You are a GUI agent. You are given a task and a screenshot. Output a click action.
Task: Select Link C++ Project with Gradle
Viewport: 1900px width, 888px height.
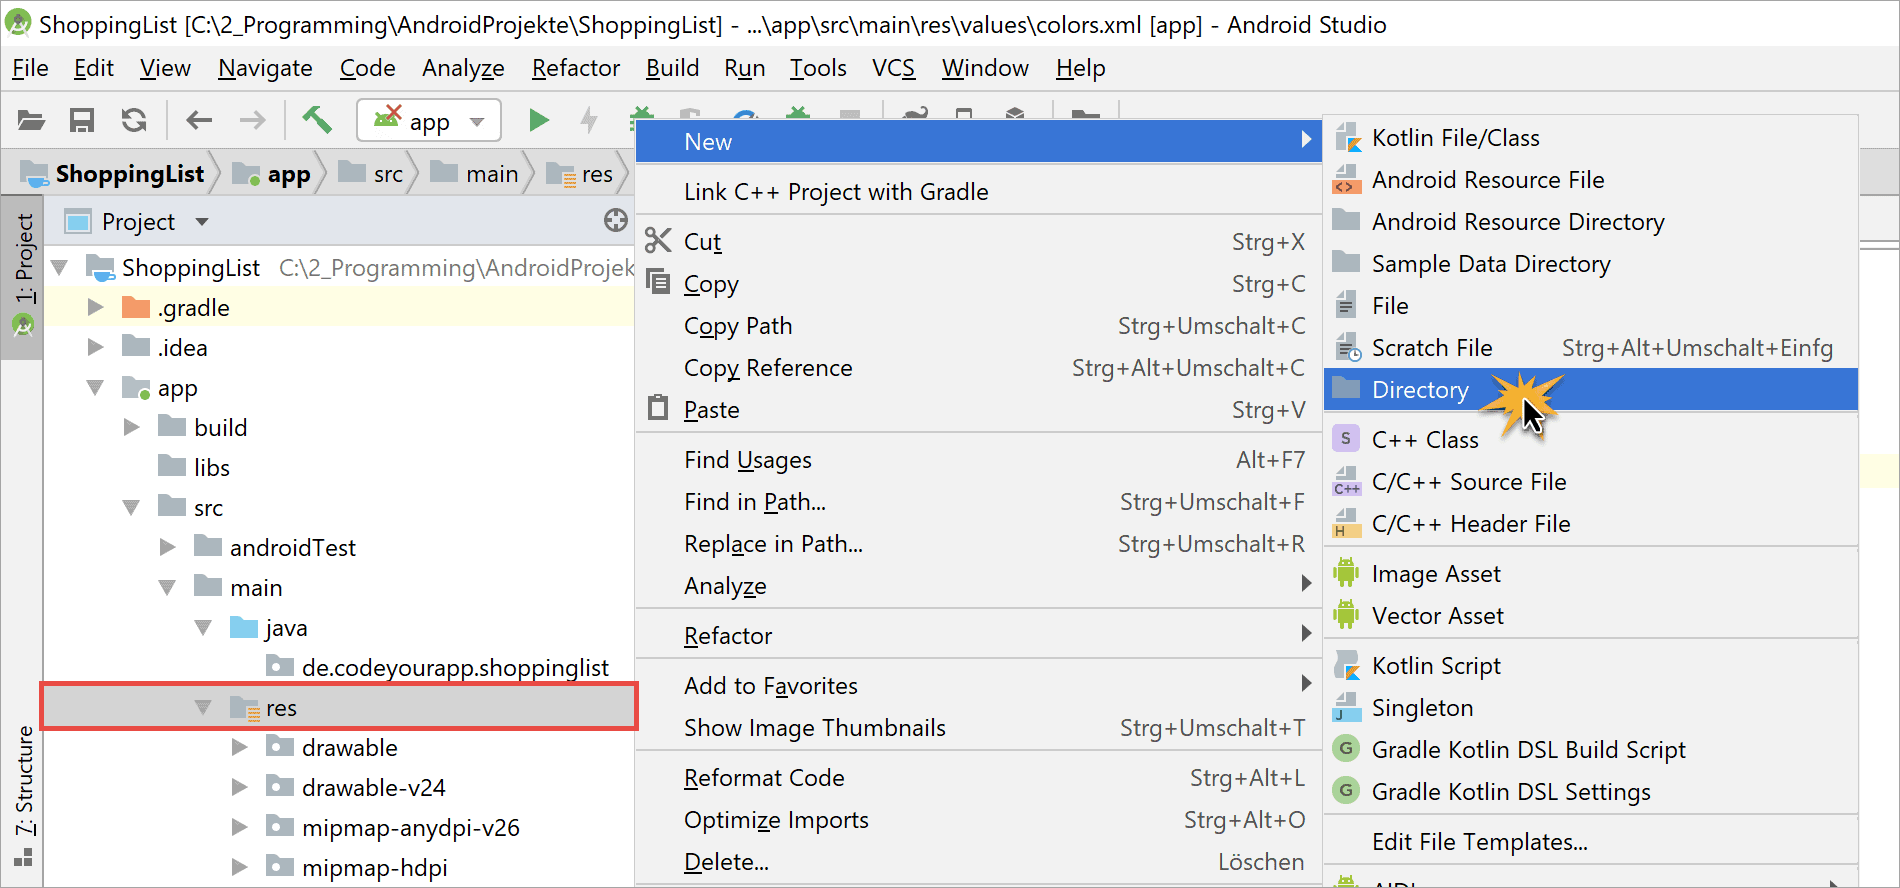979,192
